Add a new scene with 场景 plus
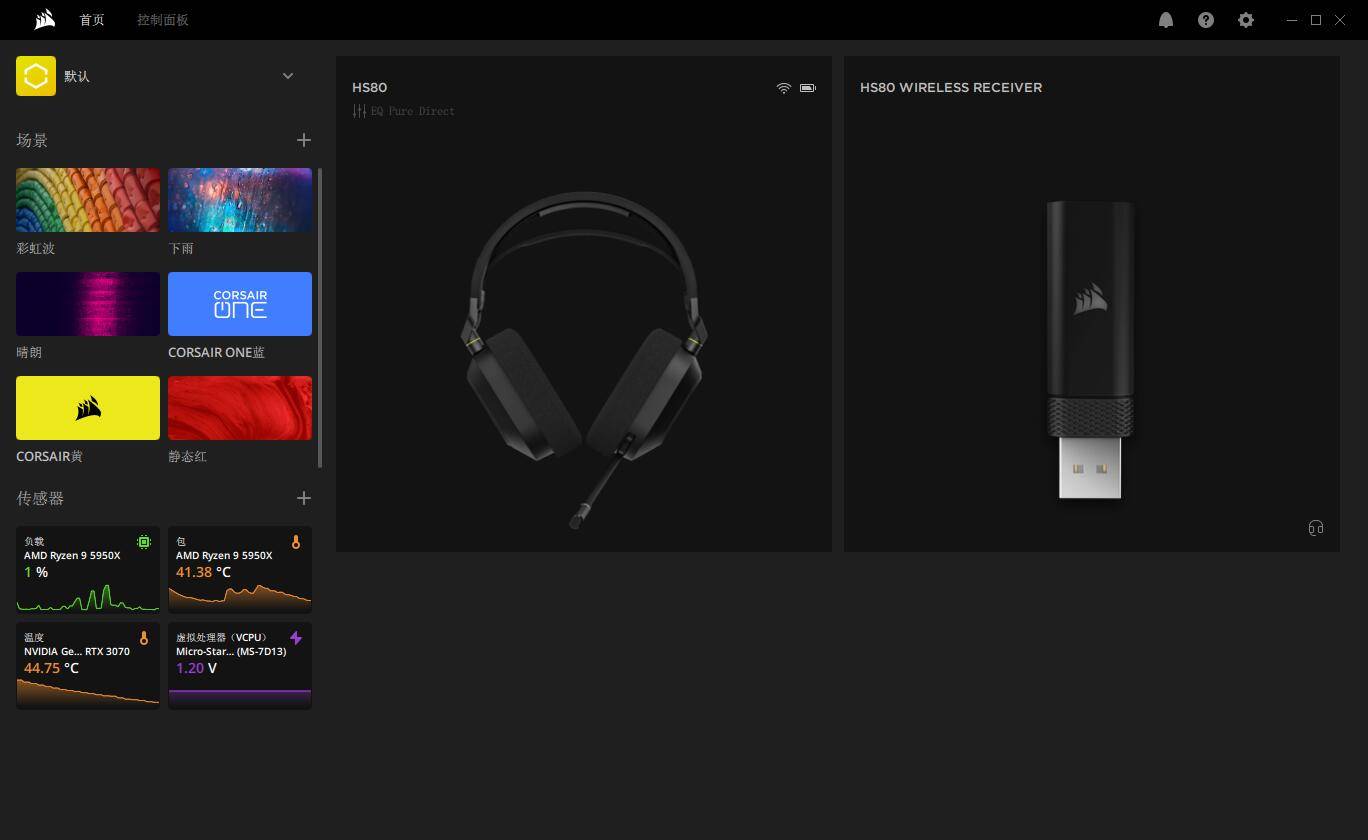The image size is (1368, 840). pyautogui.click(x=303, y=140)
